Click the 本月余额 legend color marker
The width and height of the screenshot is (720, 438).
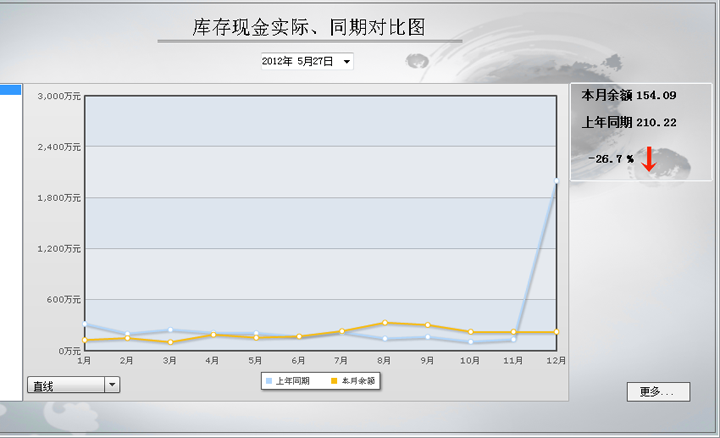[x=334, y=381]
